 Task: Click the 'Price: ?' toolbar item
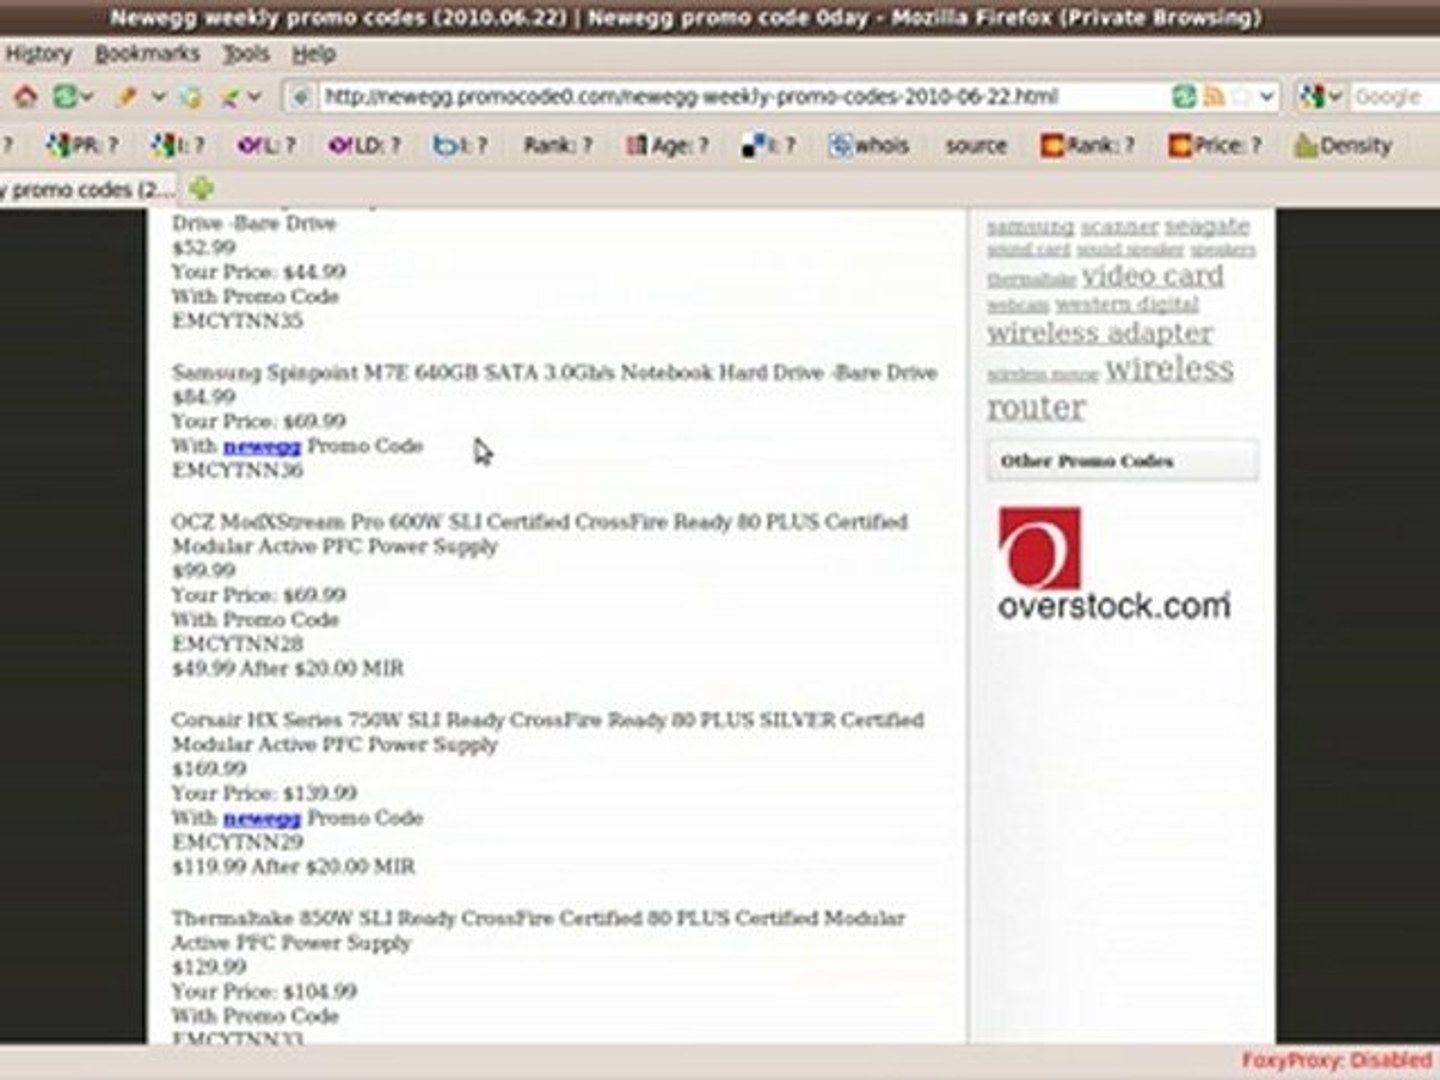[x=1216, y=146]
